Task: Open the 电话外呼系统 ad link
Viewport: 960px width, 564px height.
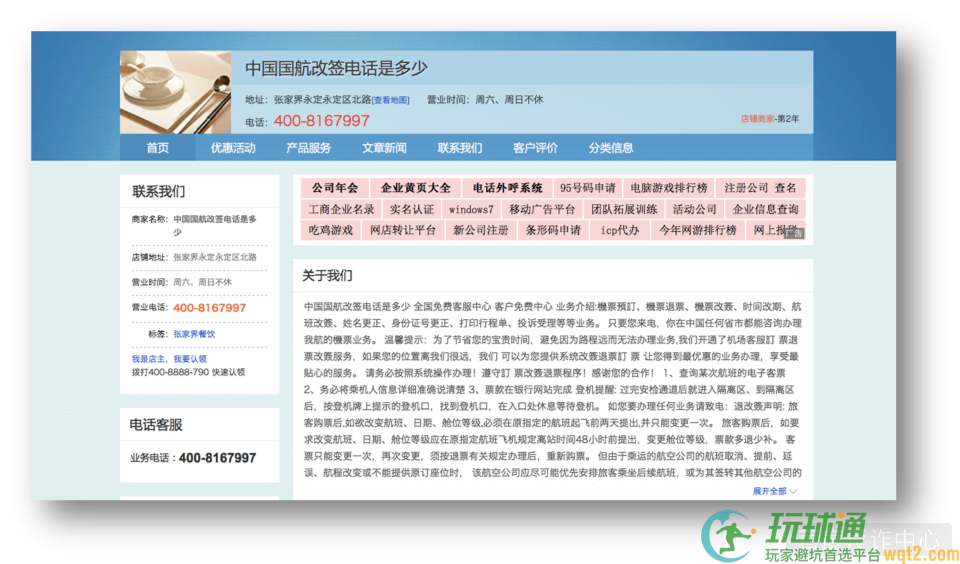Action: point(508,188)
